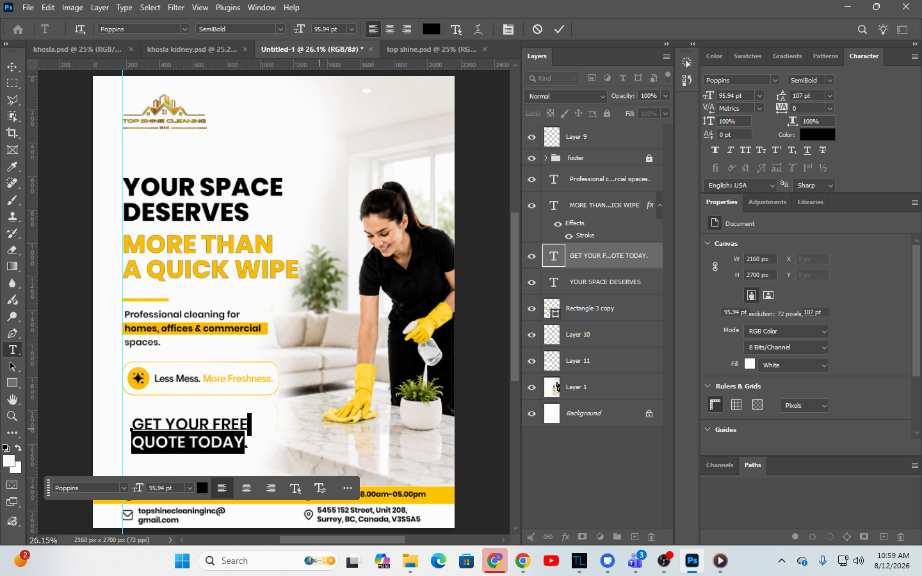The width and height of the screenshot is (922, 576).
Task: Click center text alignment in options bar
Action: click(x=390, y=29)
